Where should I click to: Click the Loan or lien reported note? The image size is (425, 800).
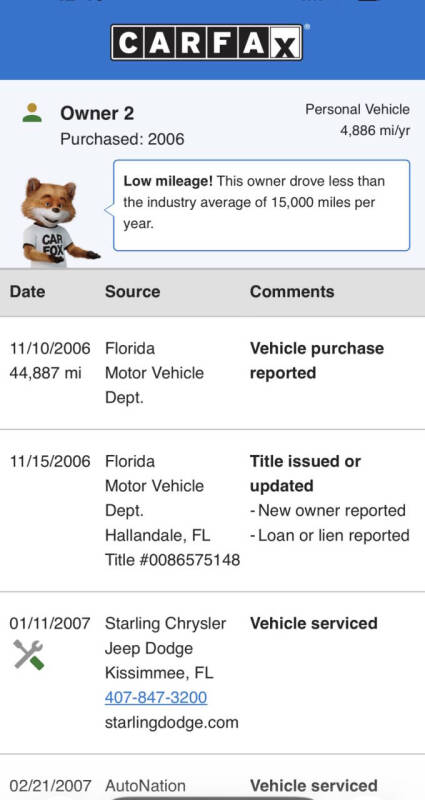tap(330, 535)
